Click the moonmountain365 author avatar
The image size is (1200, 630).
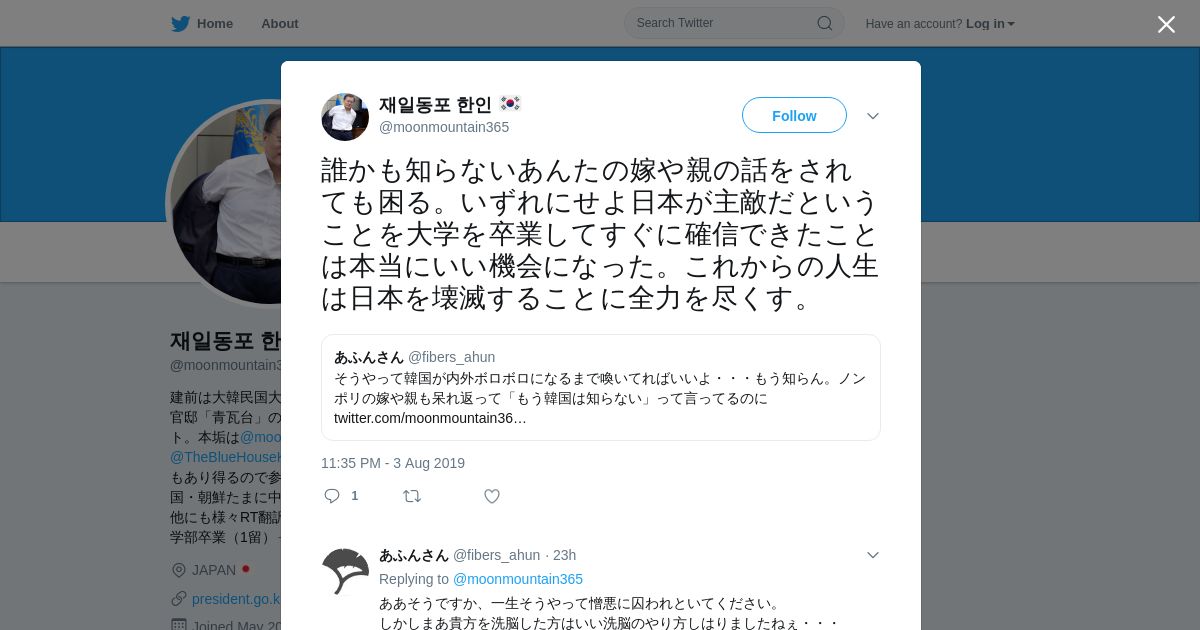[345, 117]
